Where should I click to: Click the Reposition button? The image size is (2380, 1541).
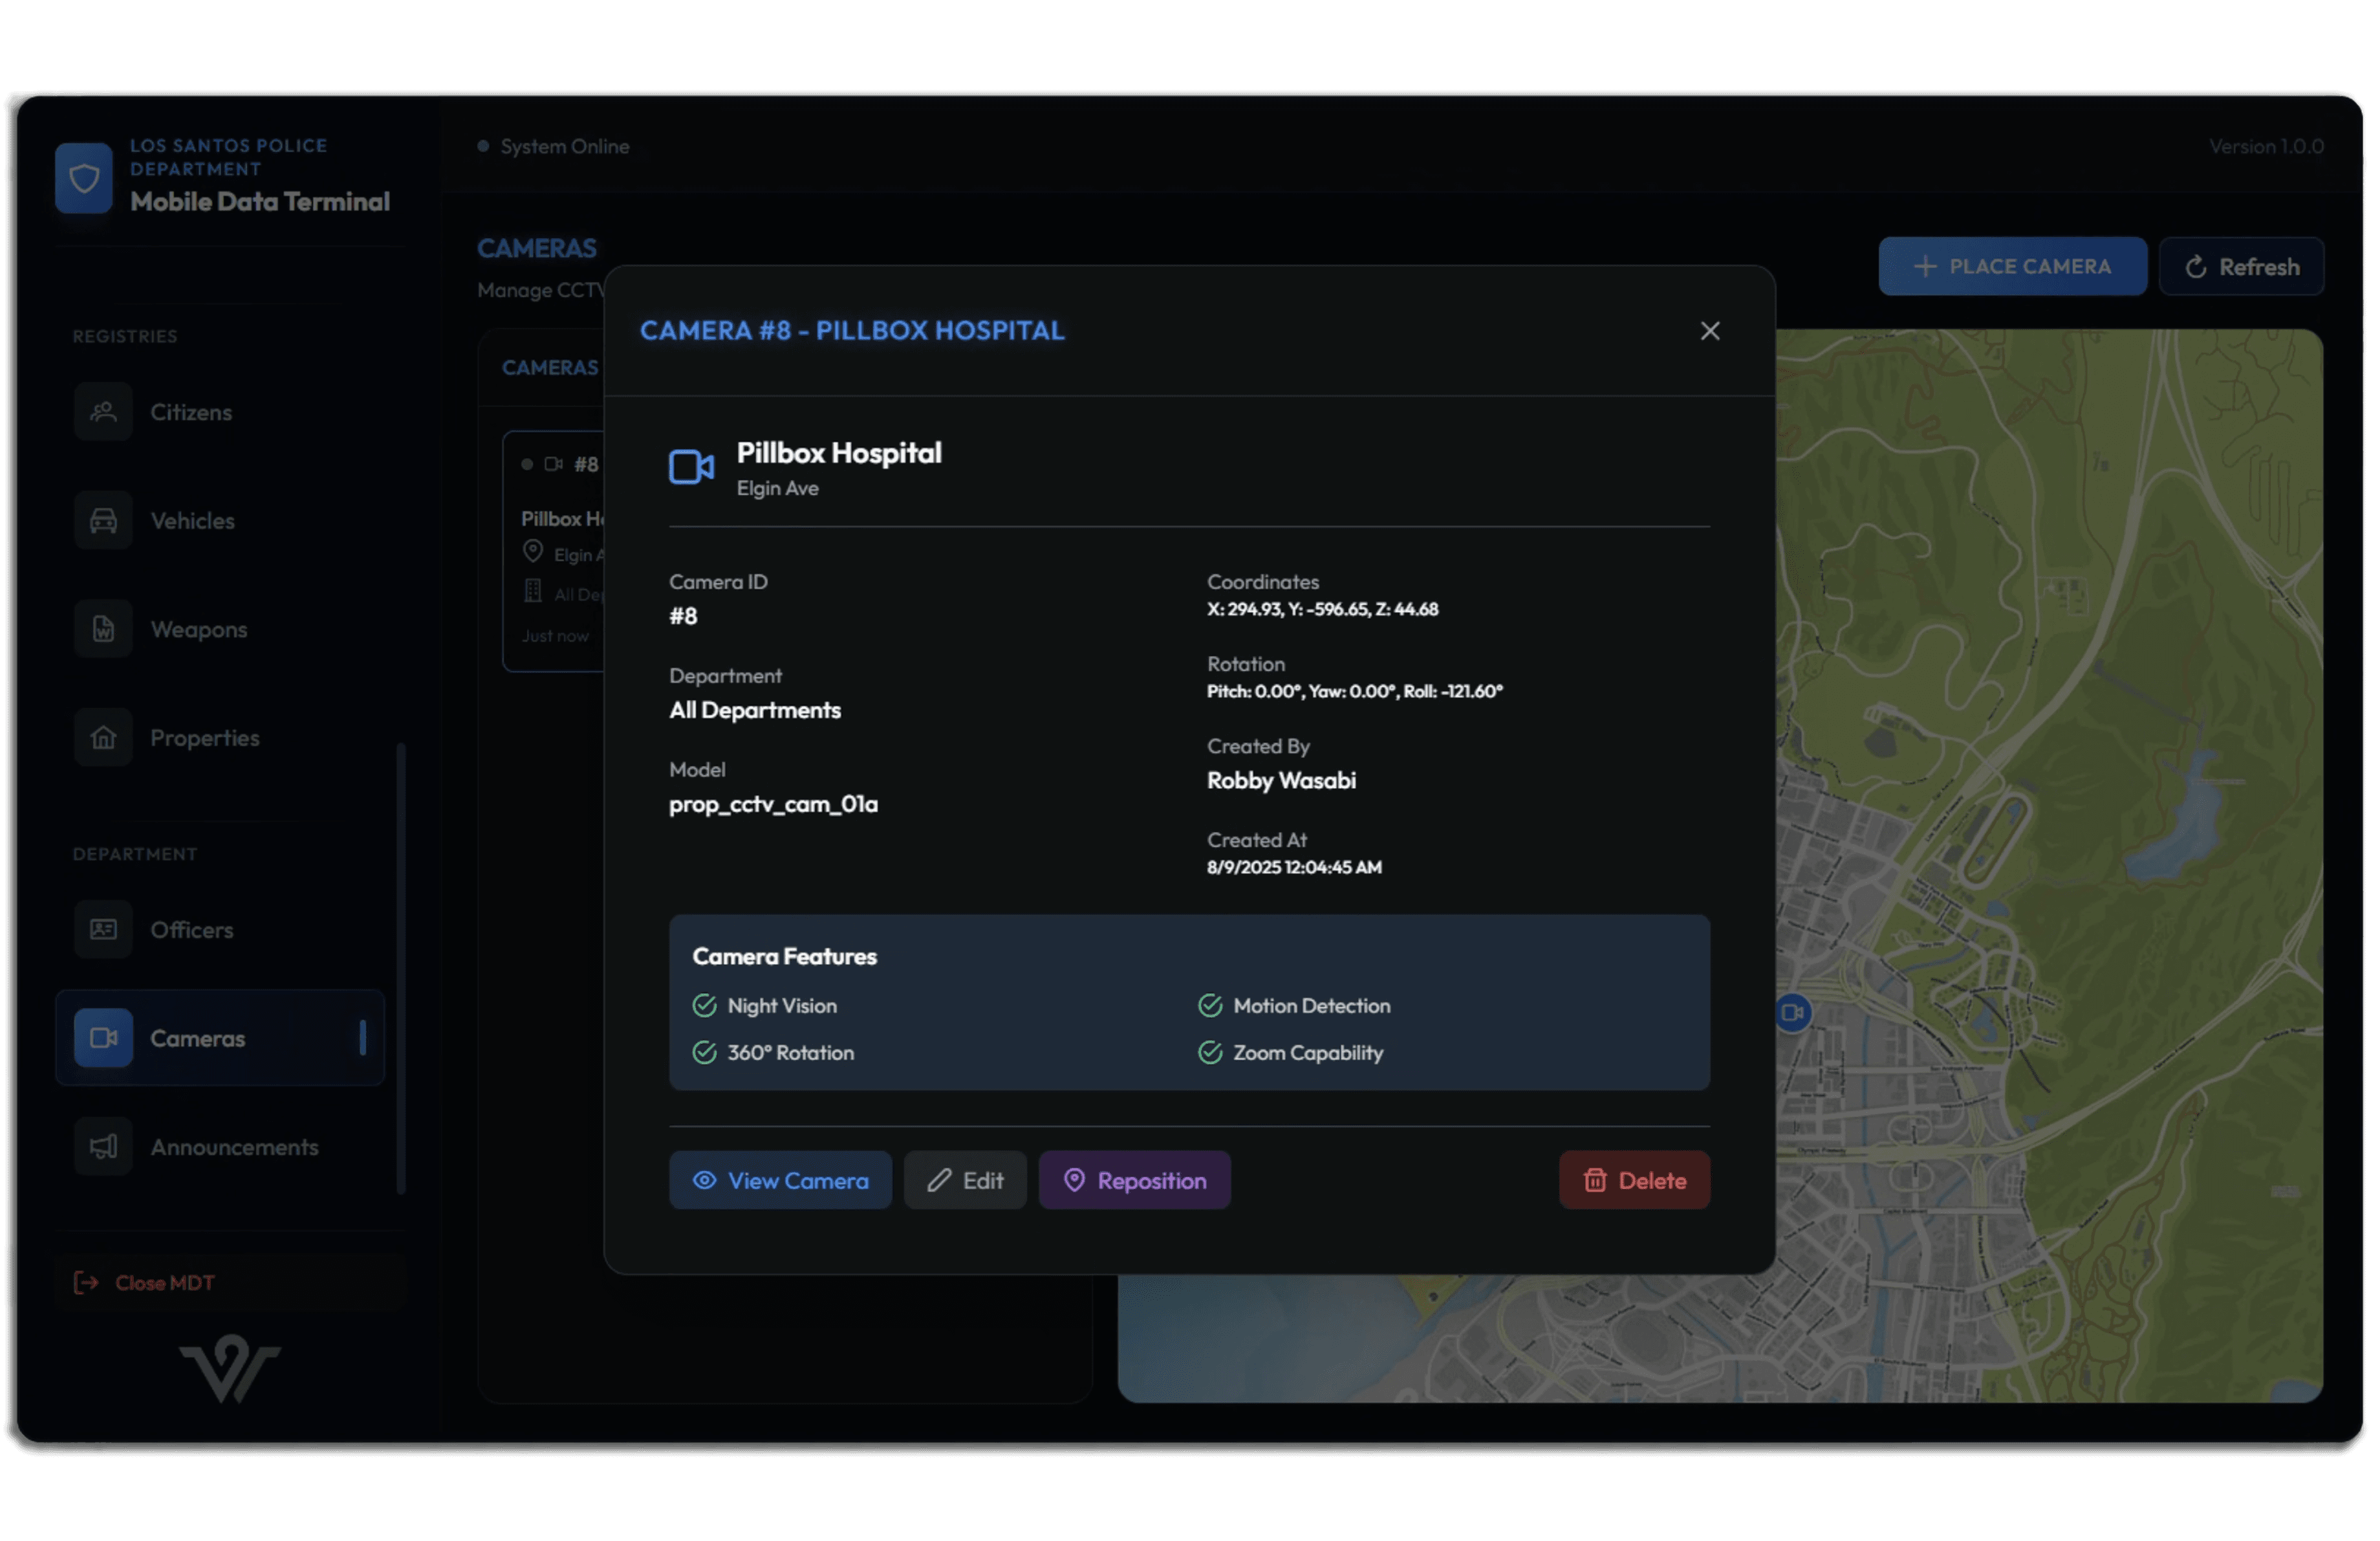tap(1134, 1181)
